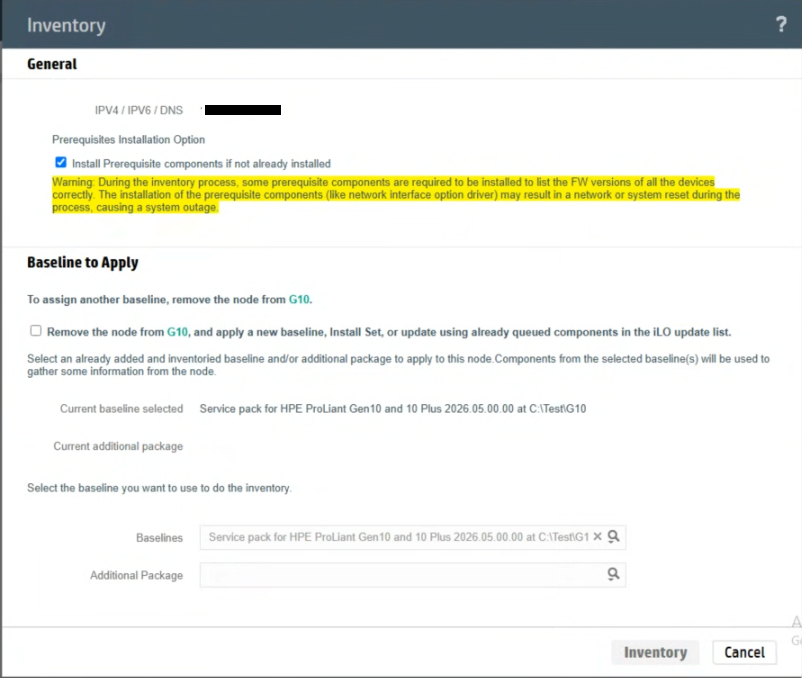Click the 'Inventory' dialog title
The image size is (802, 678).
click(x=66, y=25)
